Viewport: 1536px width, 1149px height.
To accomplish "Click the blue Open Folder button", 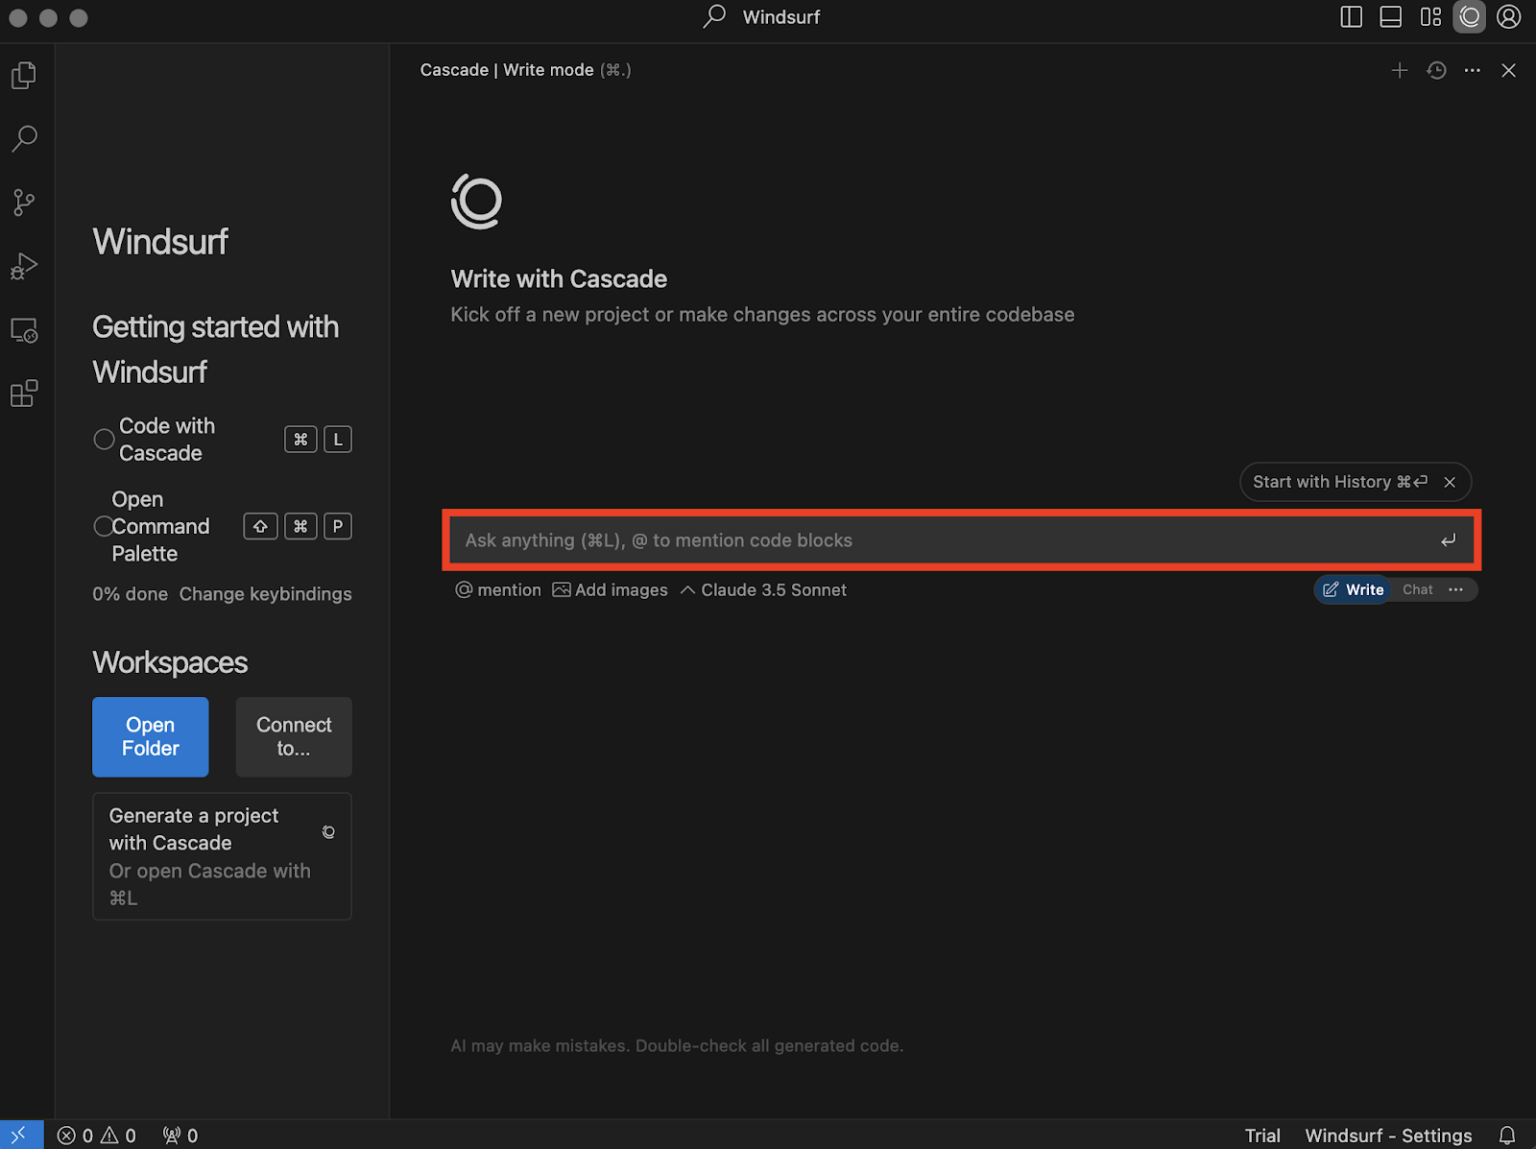I will point(150,737).
